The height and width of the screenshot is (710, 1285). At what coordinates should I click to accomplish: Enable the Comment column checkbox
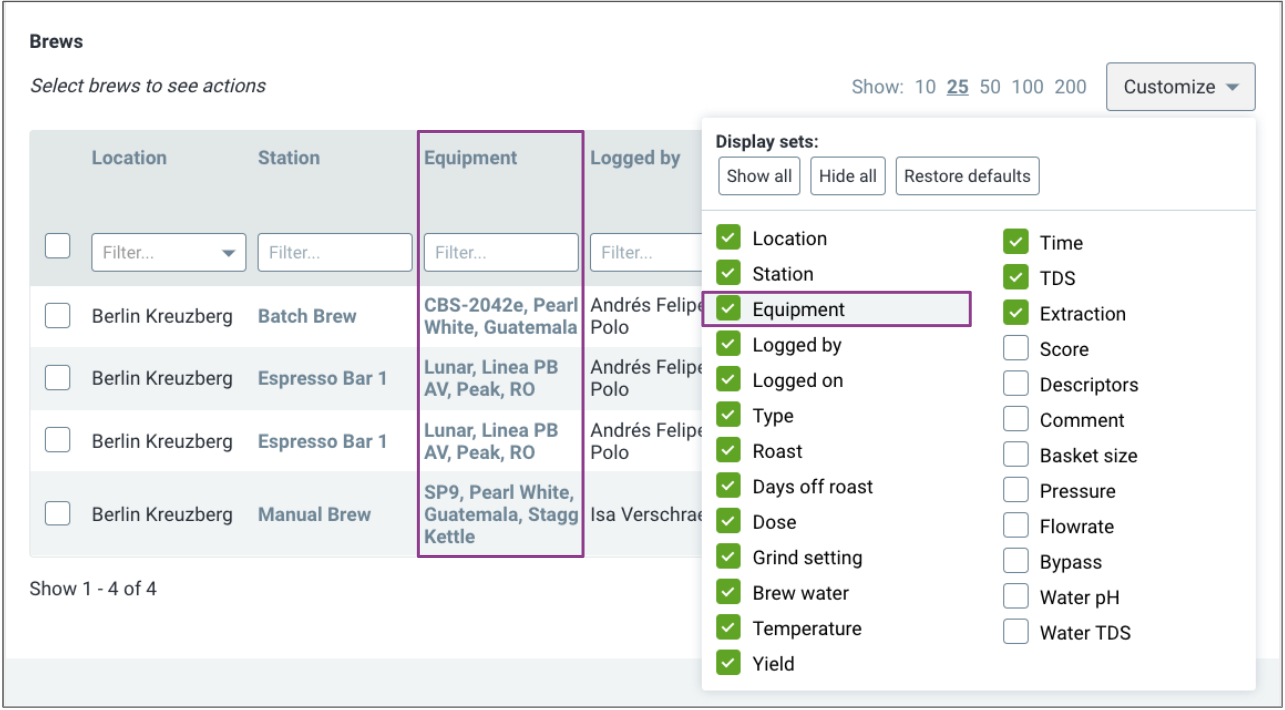(1016, 420)
